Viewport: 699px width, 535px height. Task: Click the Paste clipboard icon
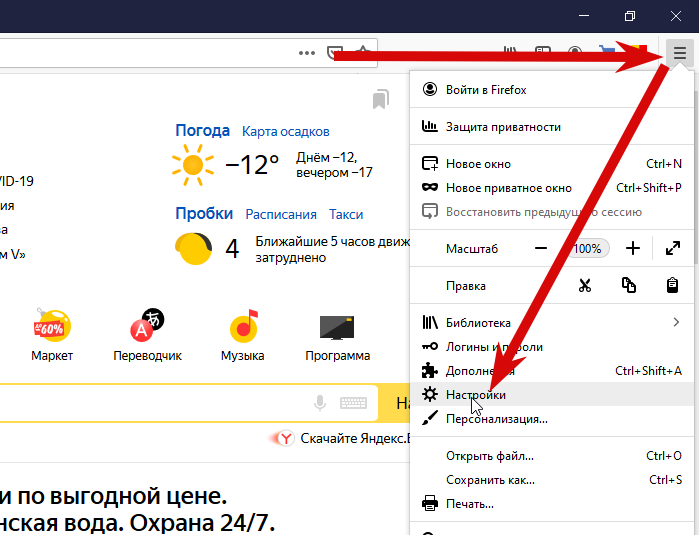pyautogui.click(x=672, y=285)
